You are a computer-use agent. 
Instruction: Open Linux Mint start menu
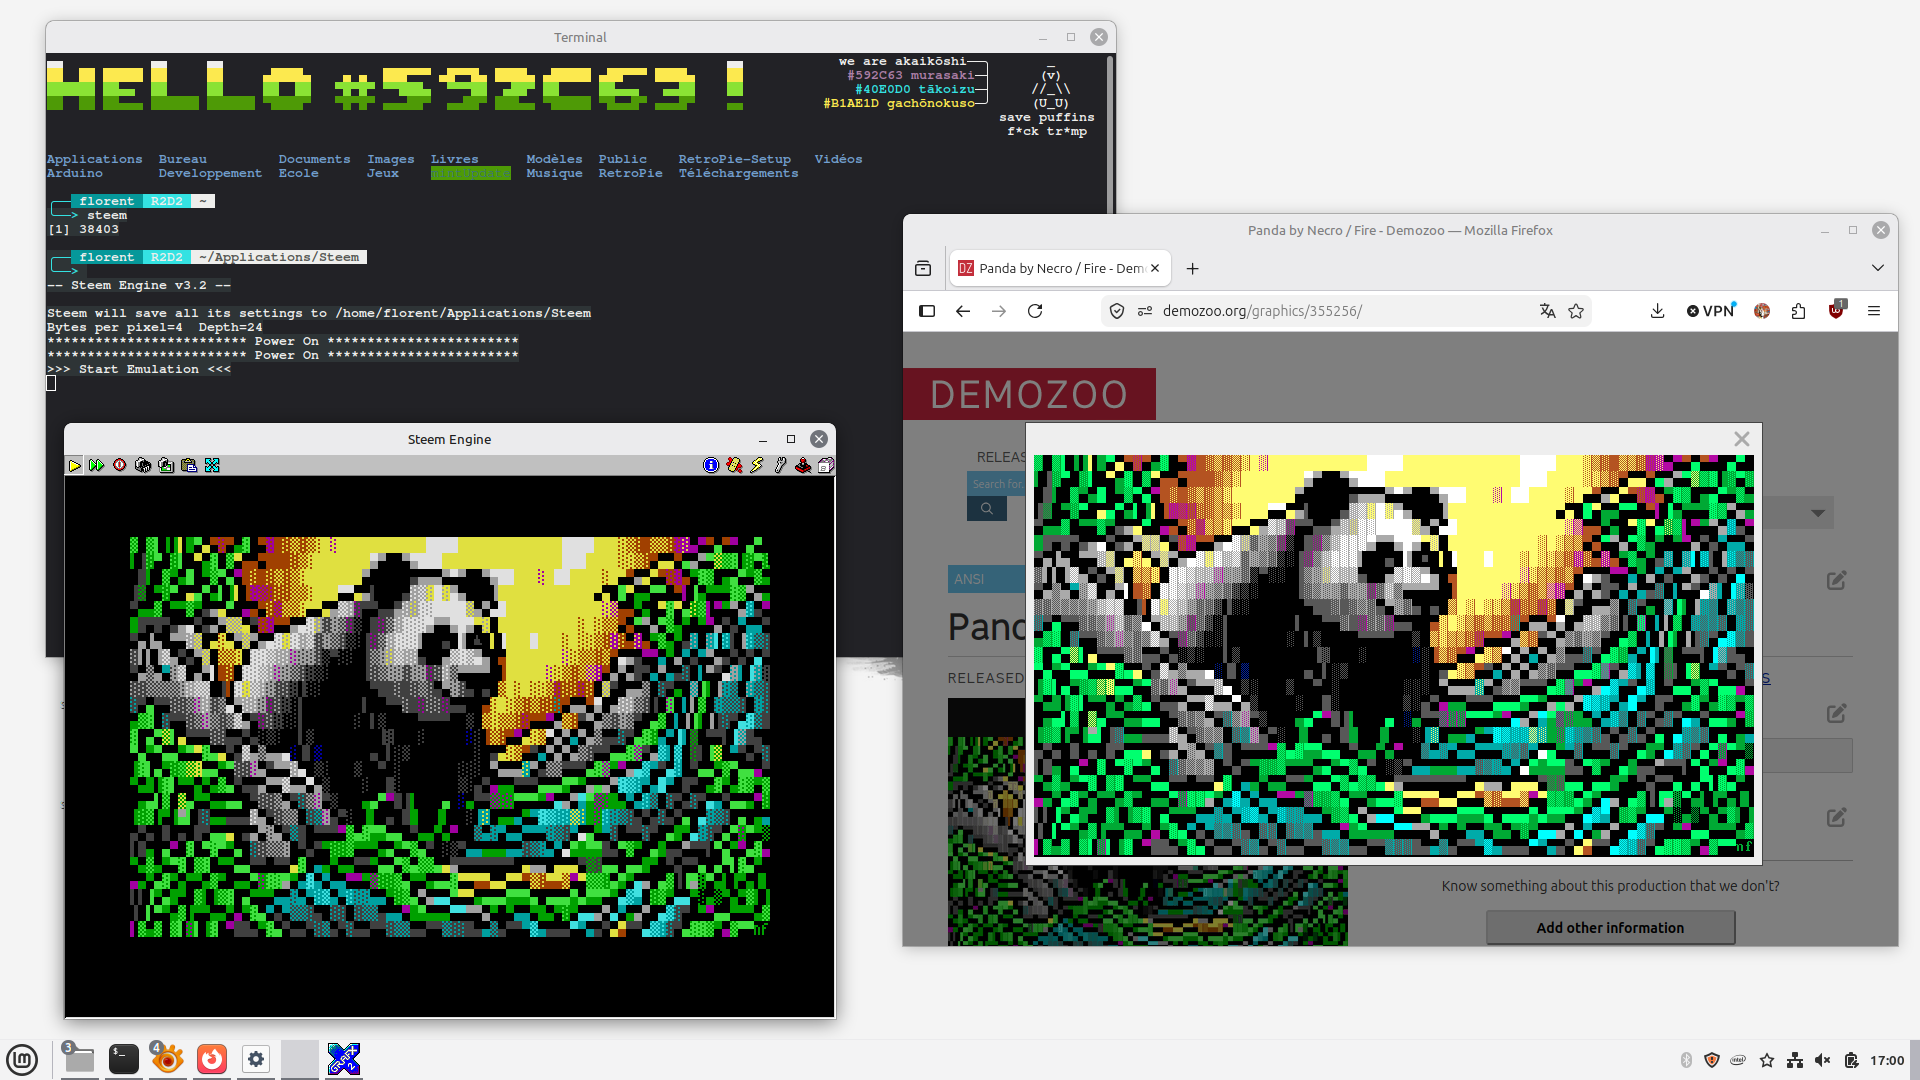22,1059
